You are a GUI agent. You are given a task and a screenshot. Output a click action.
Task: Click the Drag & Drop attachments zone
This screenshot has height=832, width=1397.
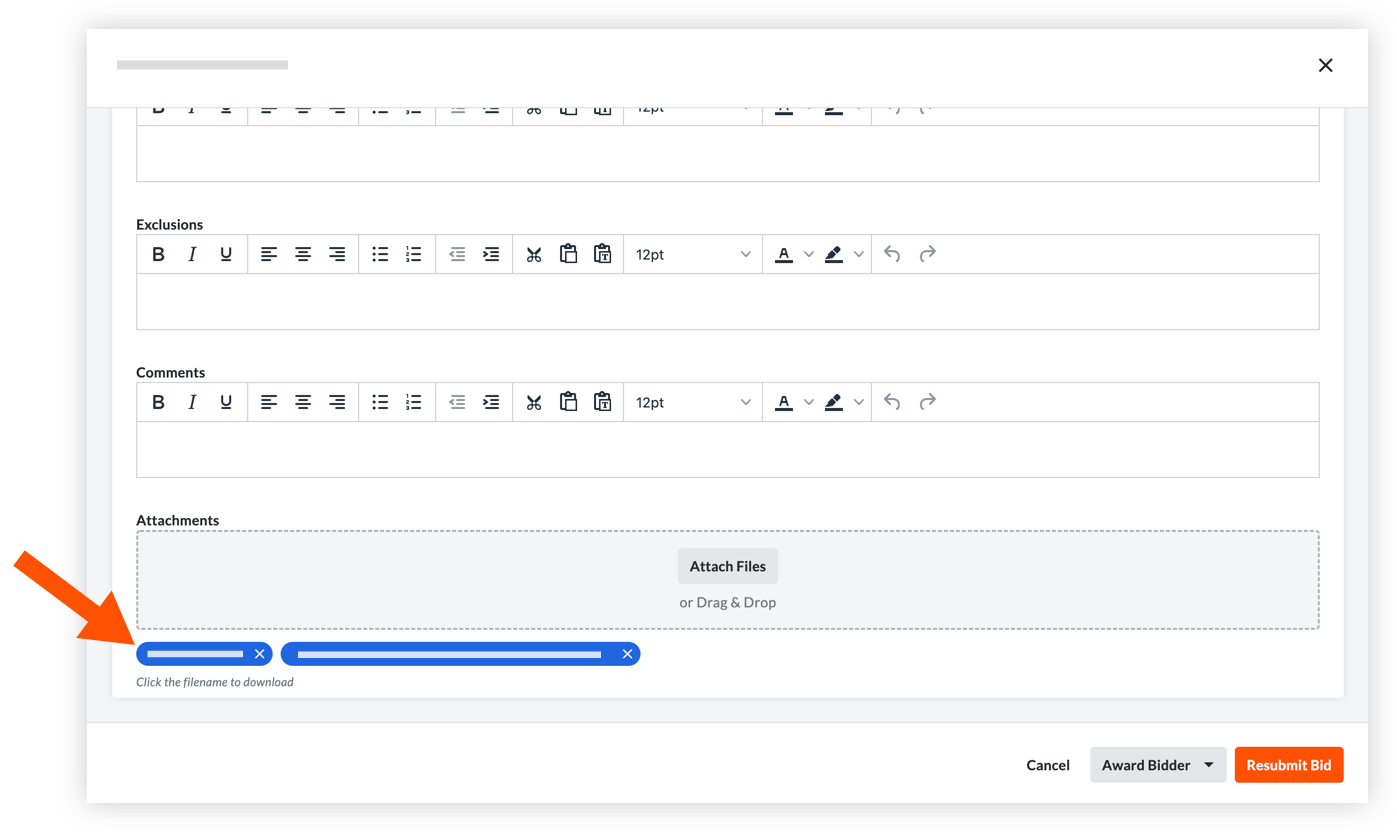[728, 580]
